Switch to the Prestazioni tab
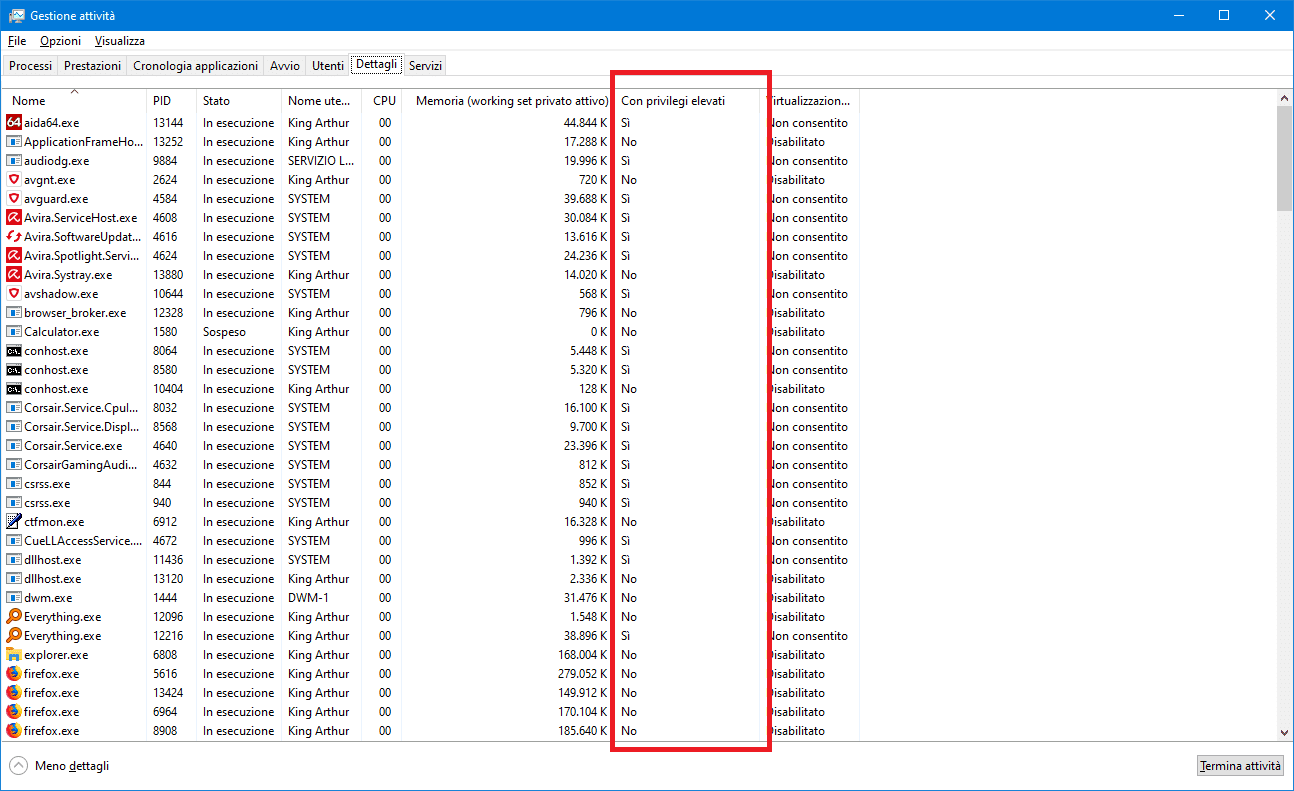 (92, 66)
